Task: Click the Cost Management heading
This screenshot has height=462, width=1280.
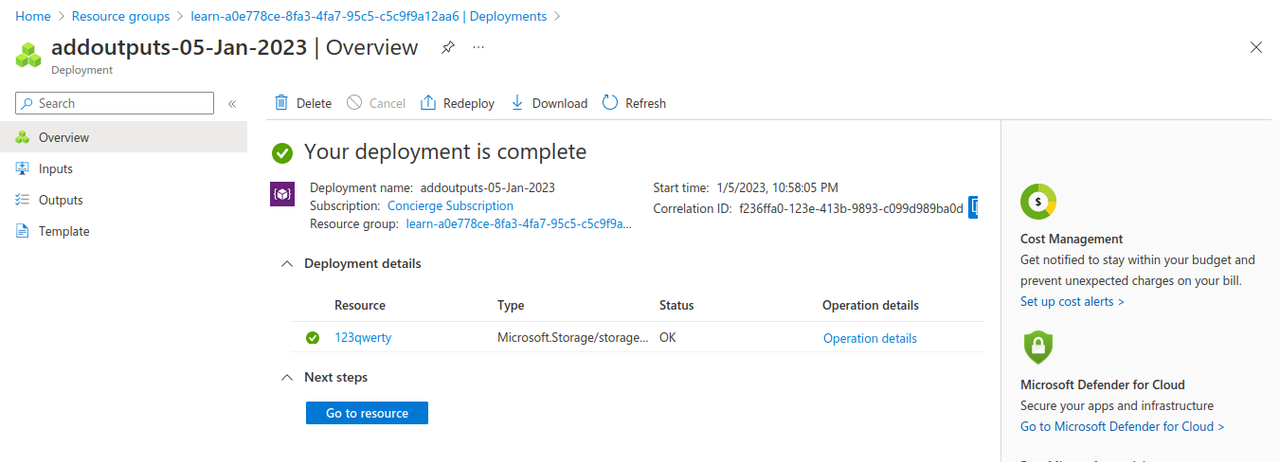Action: 1072,239
